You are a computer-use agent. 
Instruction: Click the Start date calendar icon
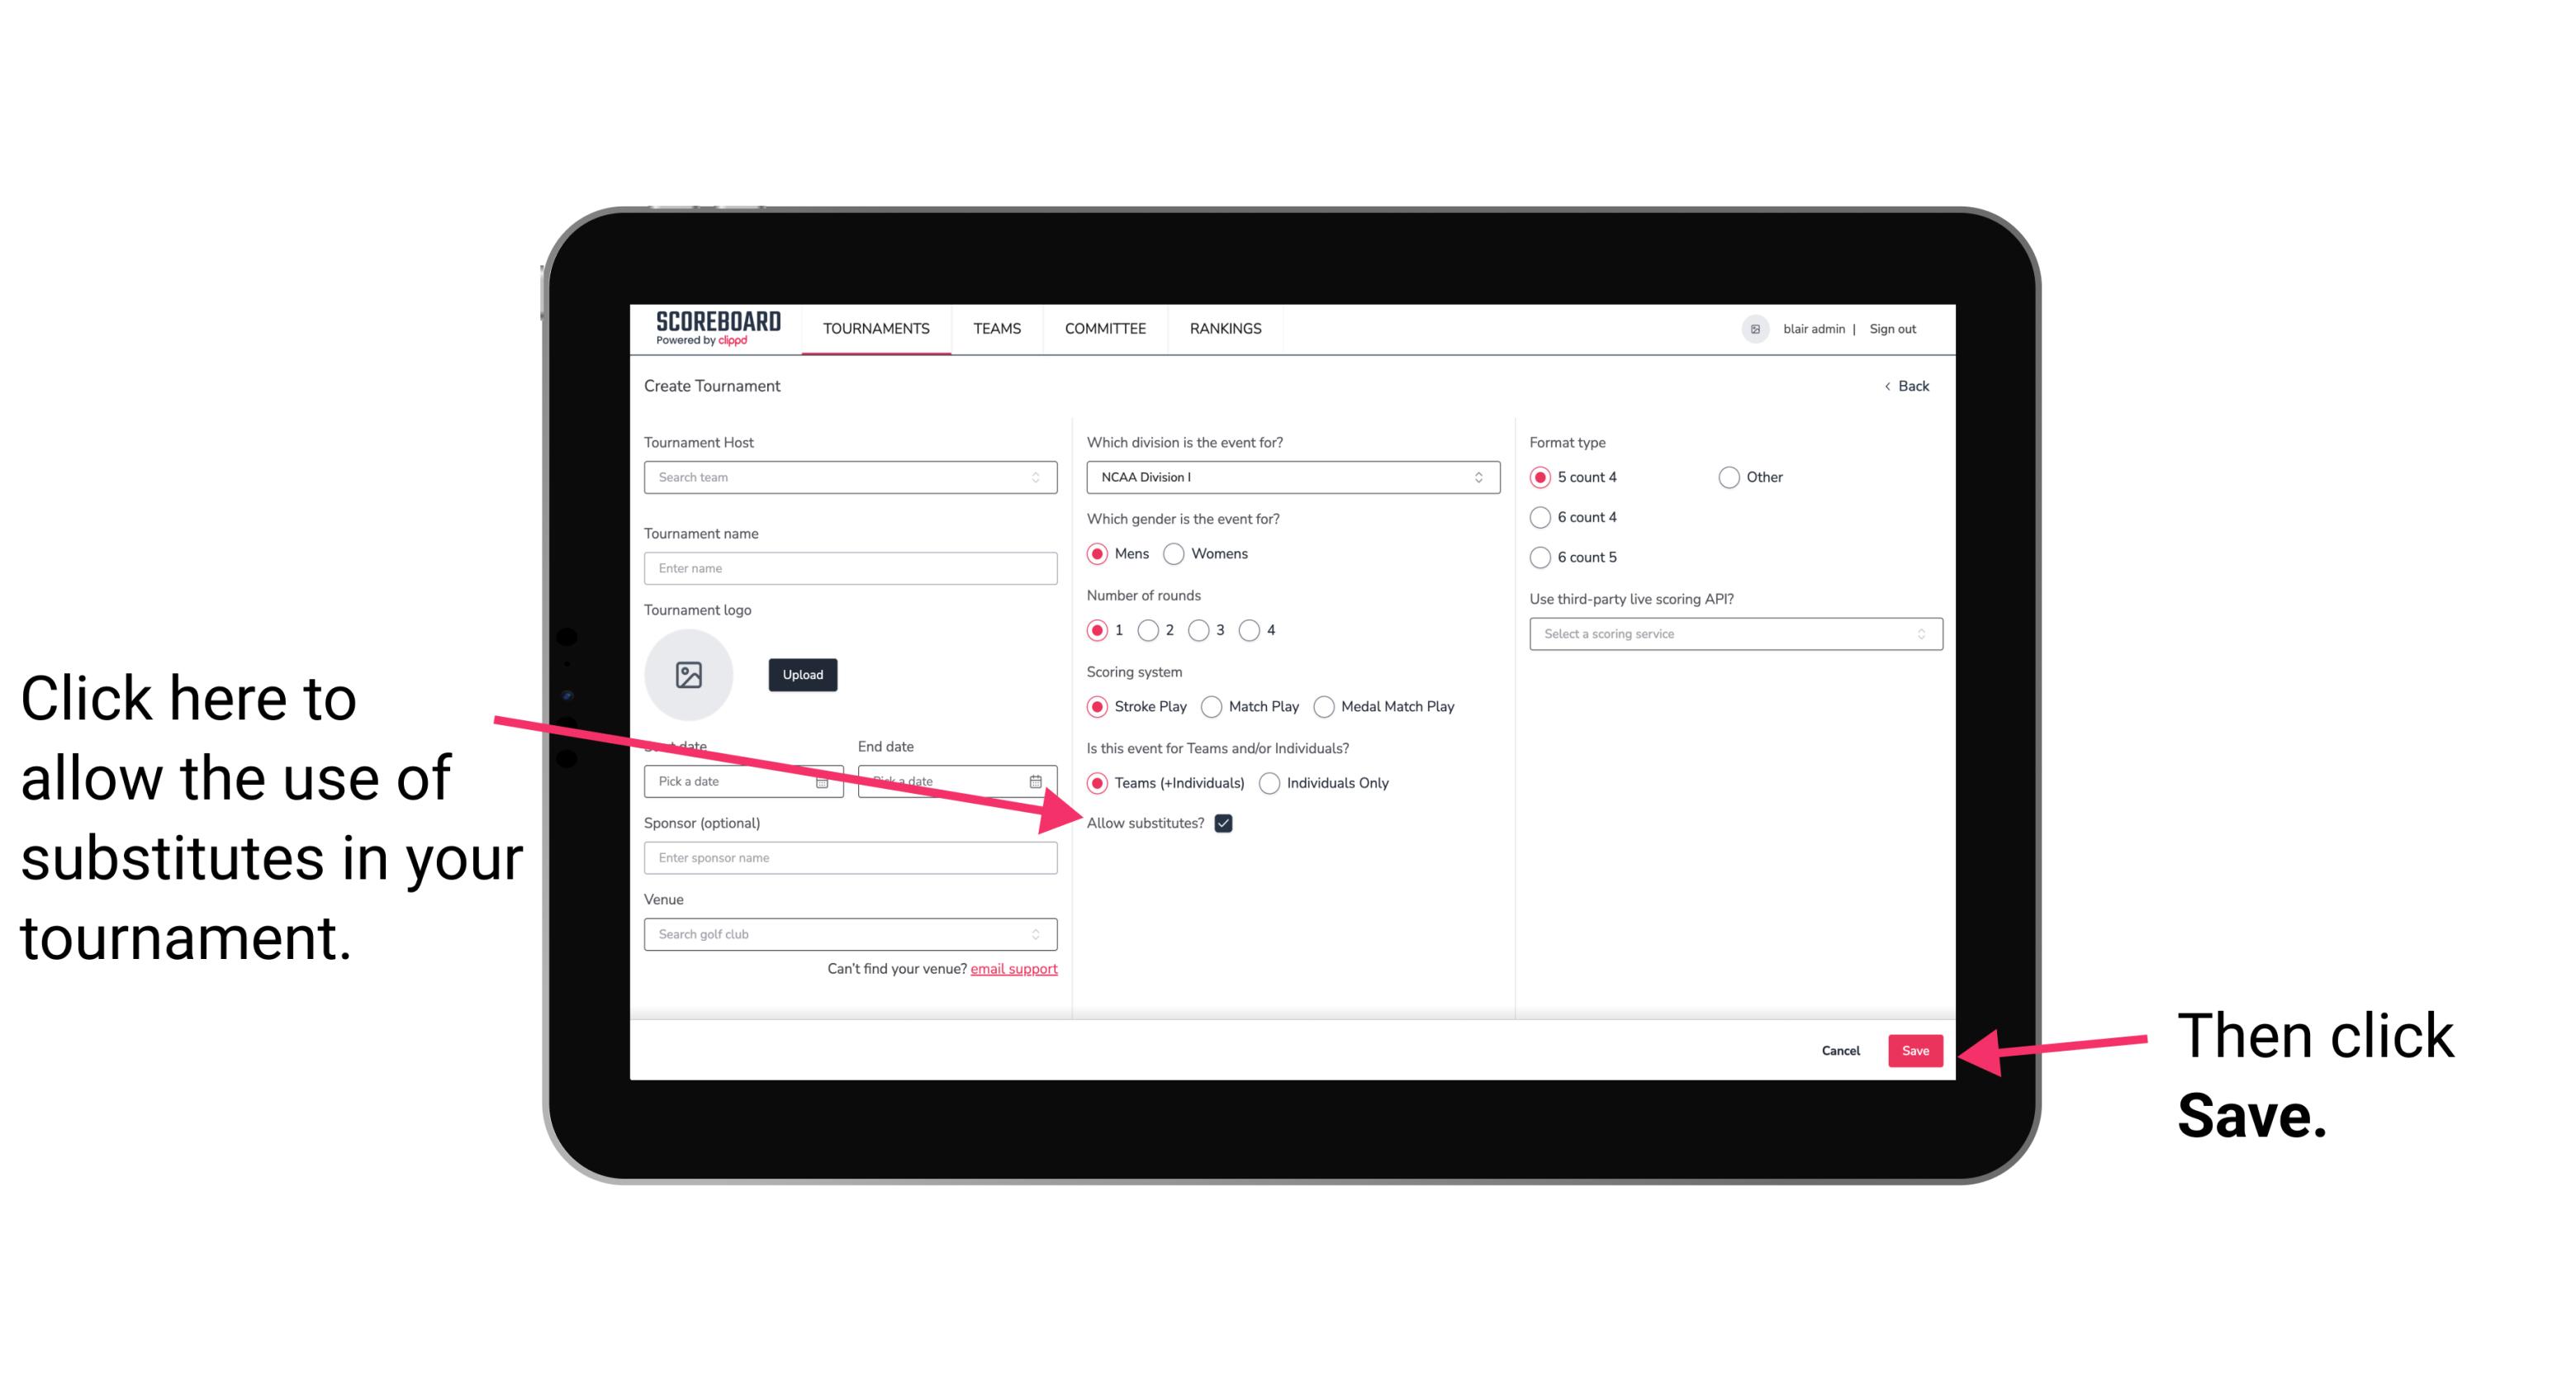(x=828, y=781)
